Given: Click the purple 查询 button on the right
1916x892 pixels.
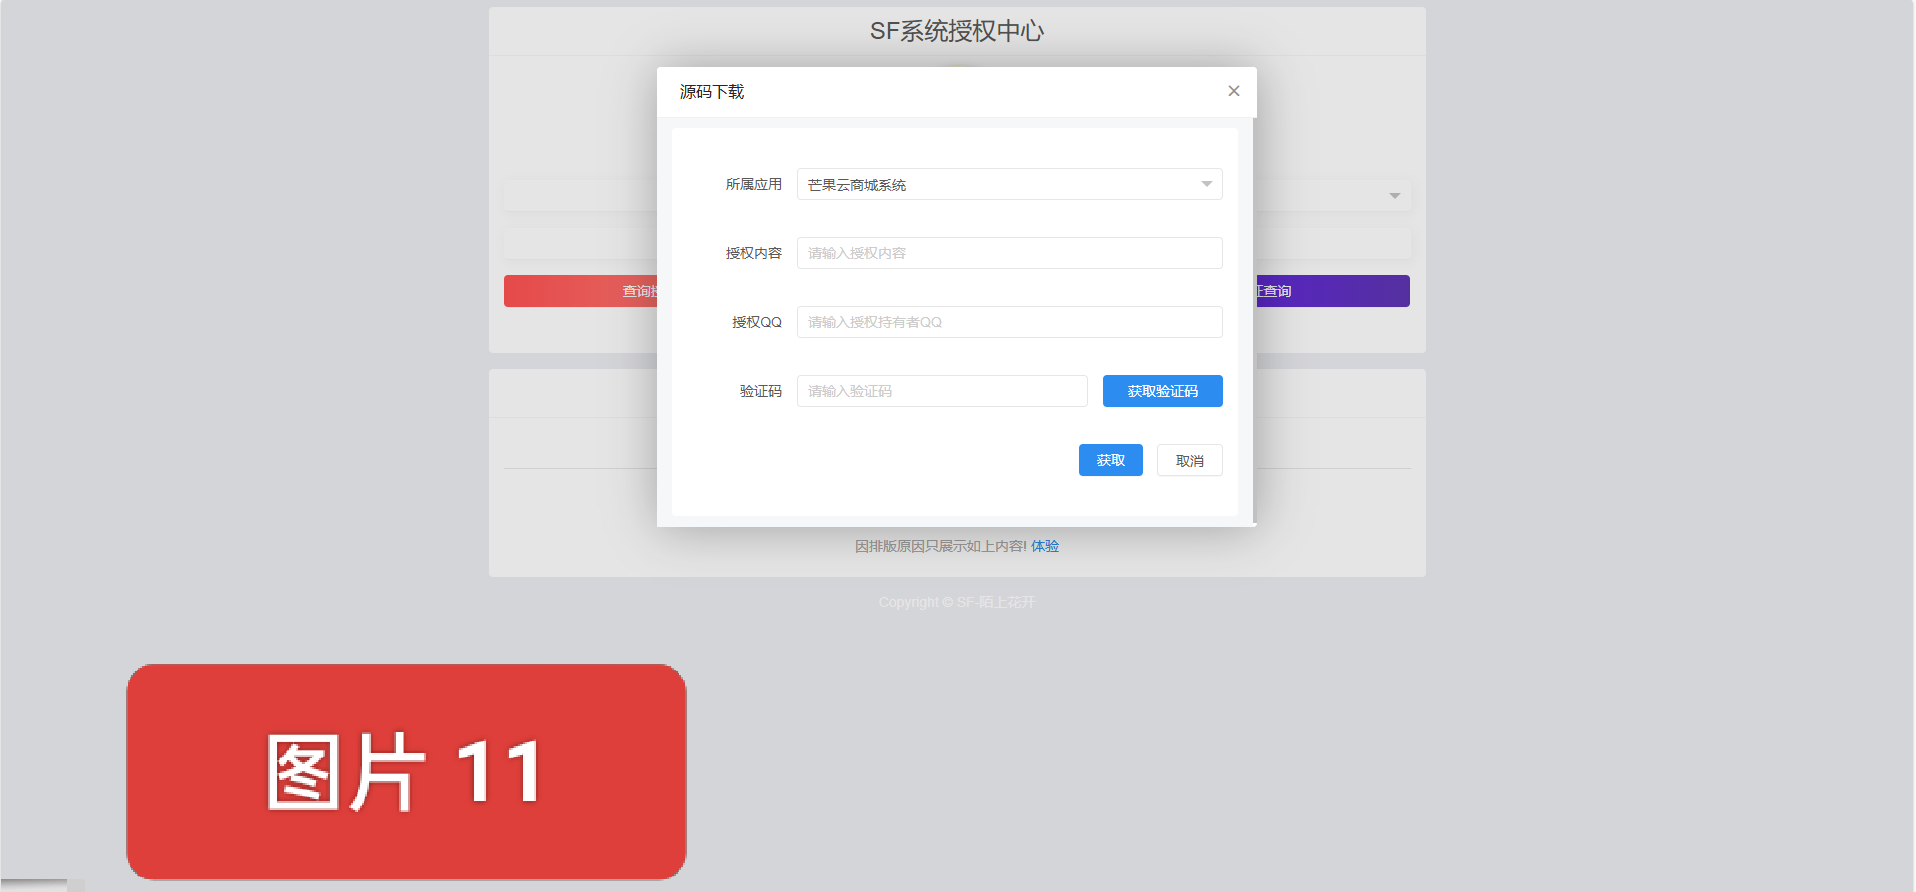Looking at the screenshot, I should click(1332, 291).
